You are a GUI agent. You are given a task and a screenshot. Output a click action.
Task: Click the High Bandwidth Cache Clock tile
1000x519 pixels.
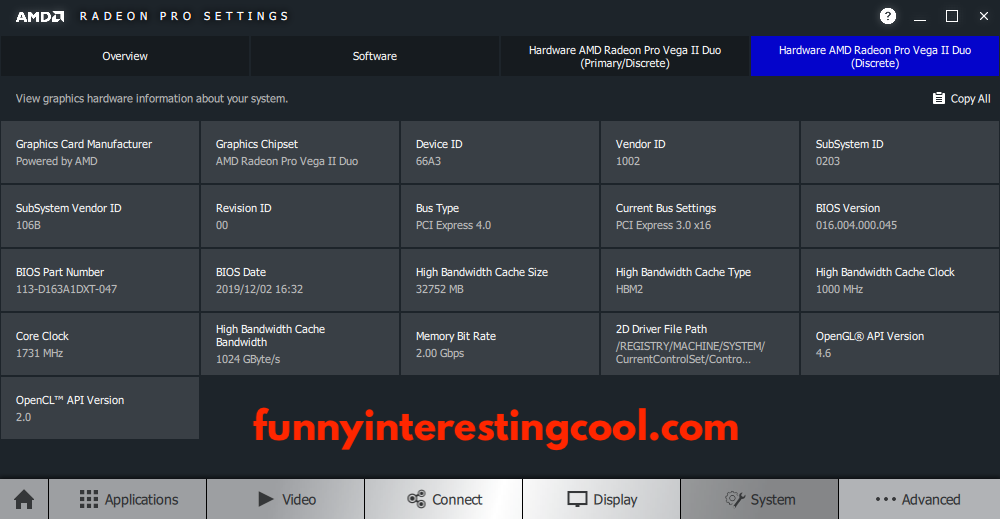tap(900, 280)
